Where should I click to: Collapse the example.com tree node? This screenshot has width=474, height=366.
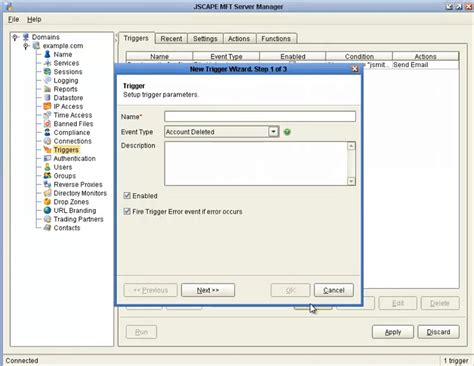pyautogui.click(x=26, y=46)
